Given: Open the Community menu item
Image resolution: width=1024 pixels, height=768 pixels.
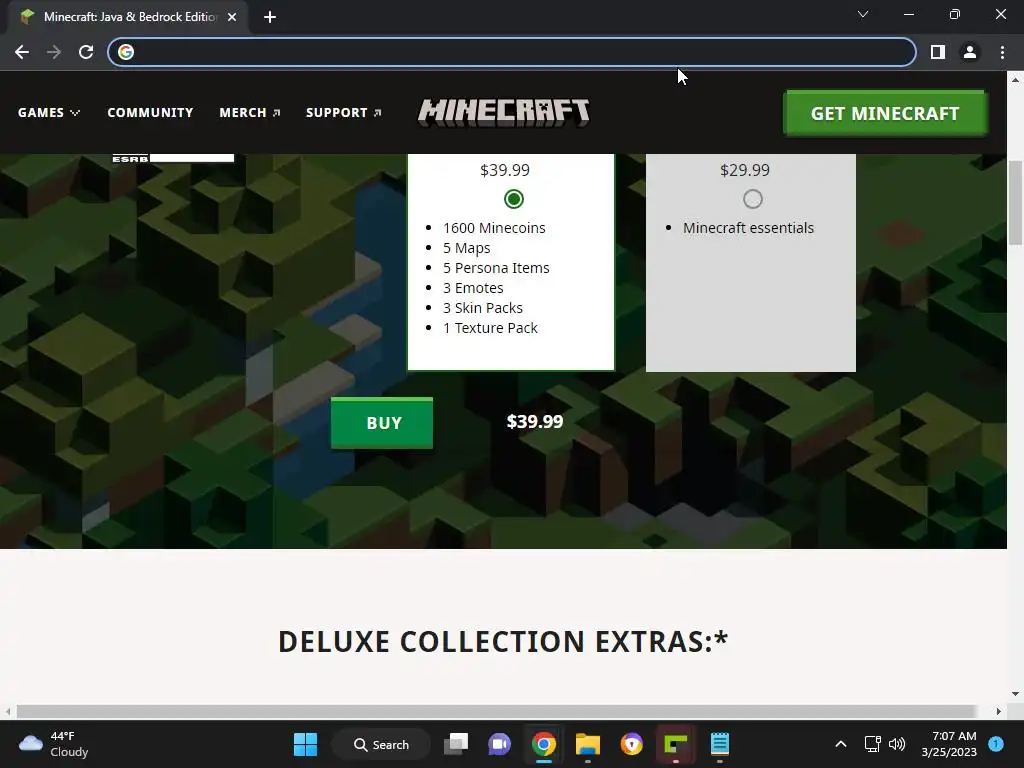Looking at the screenshot, I should point(150,112).
